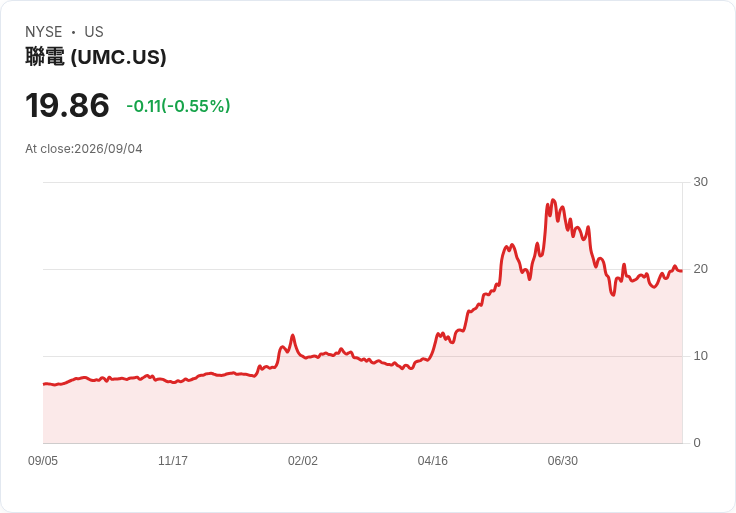
Task: Click the 04/16 date axis label
Action: 433,461
